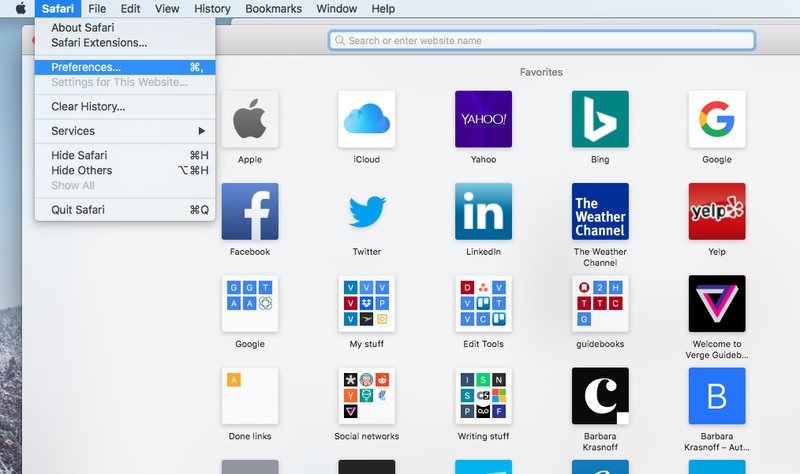Screen dimensions: 800x474
Task: Expand the Services submenu arrow
Action: pyautogui.click(x=202, y=131)
